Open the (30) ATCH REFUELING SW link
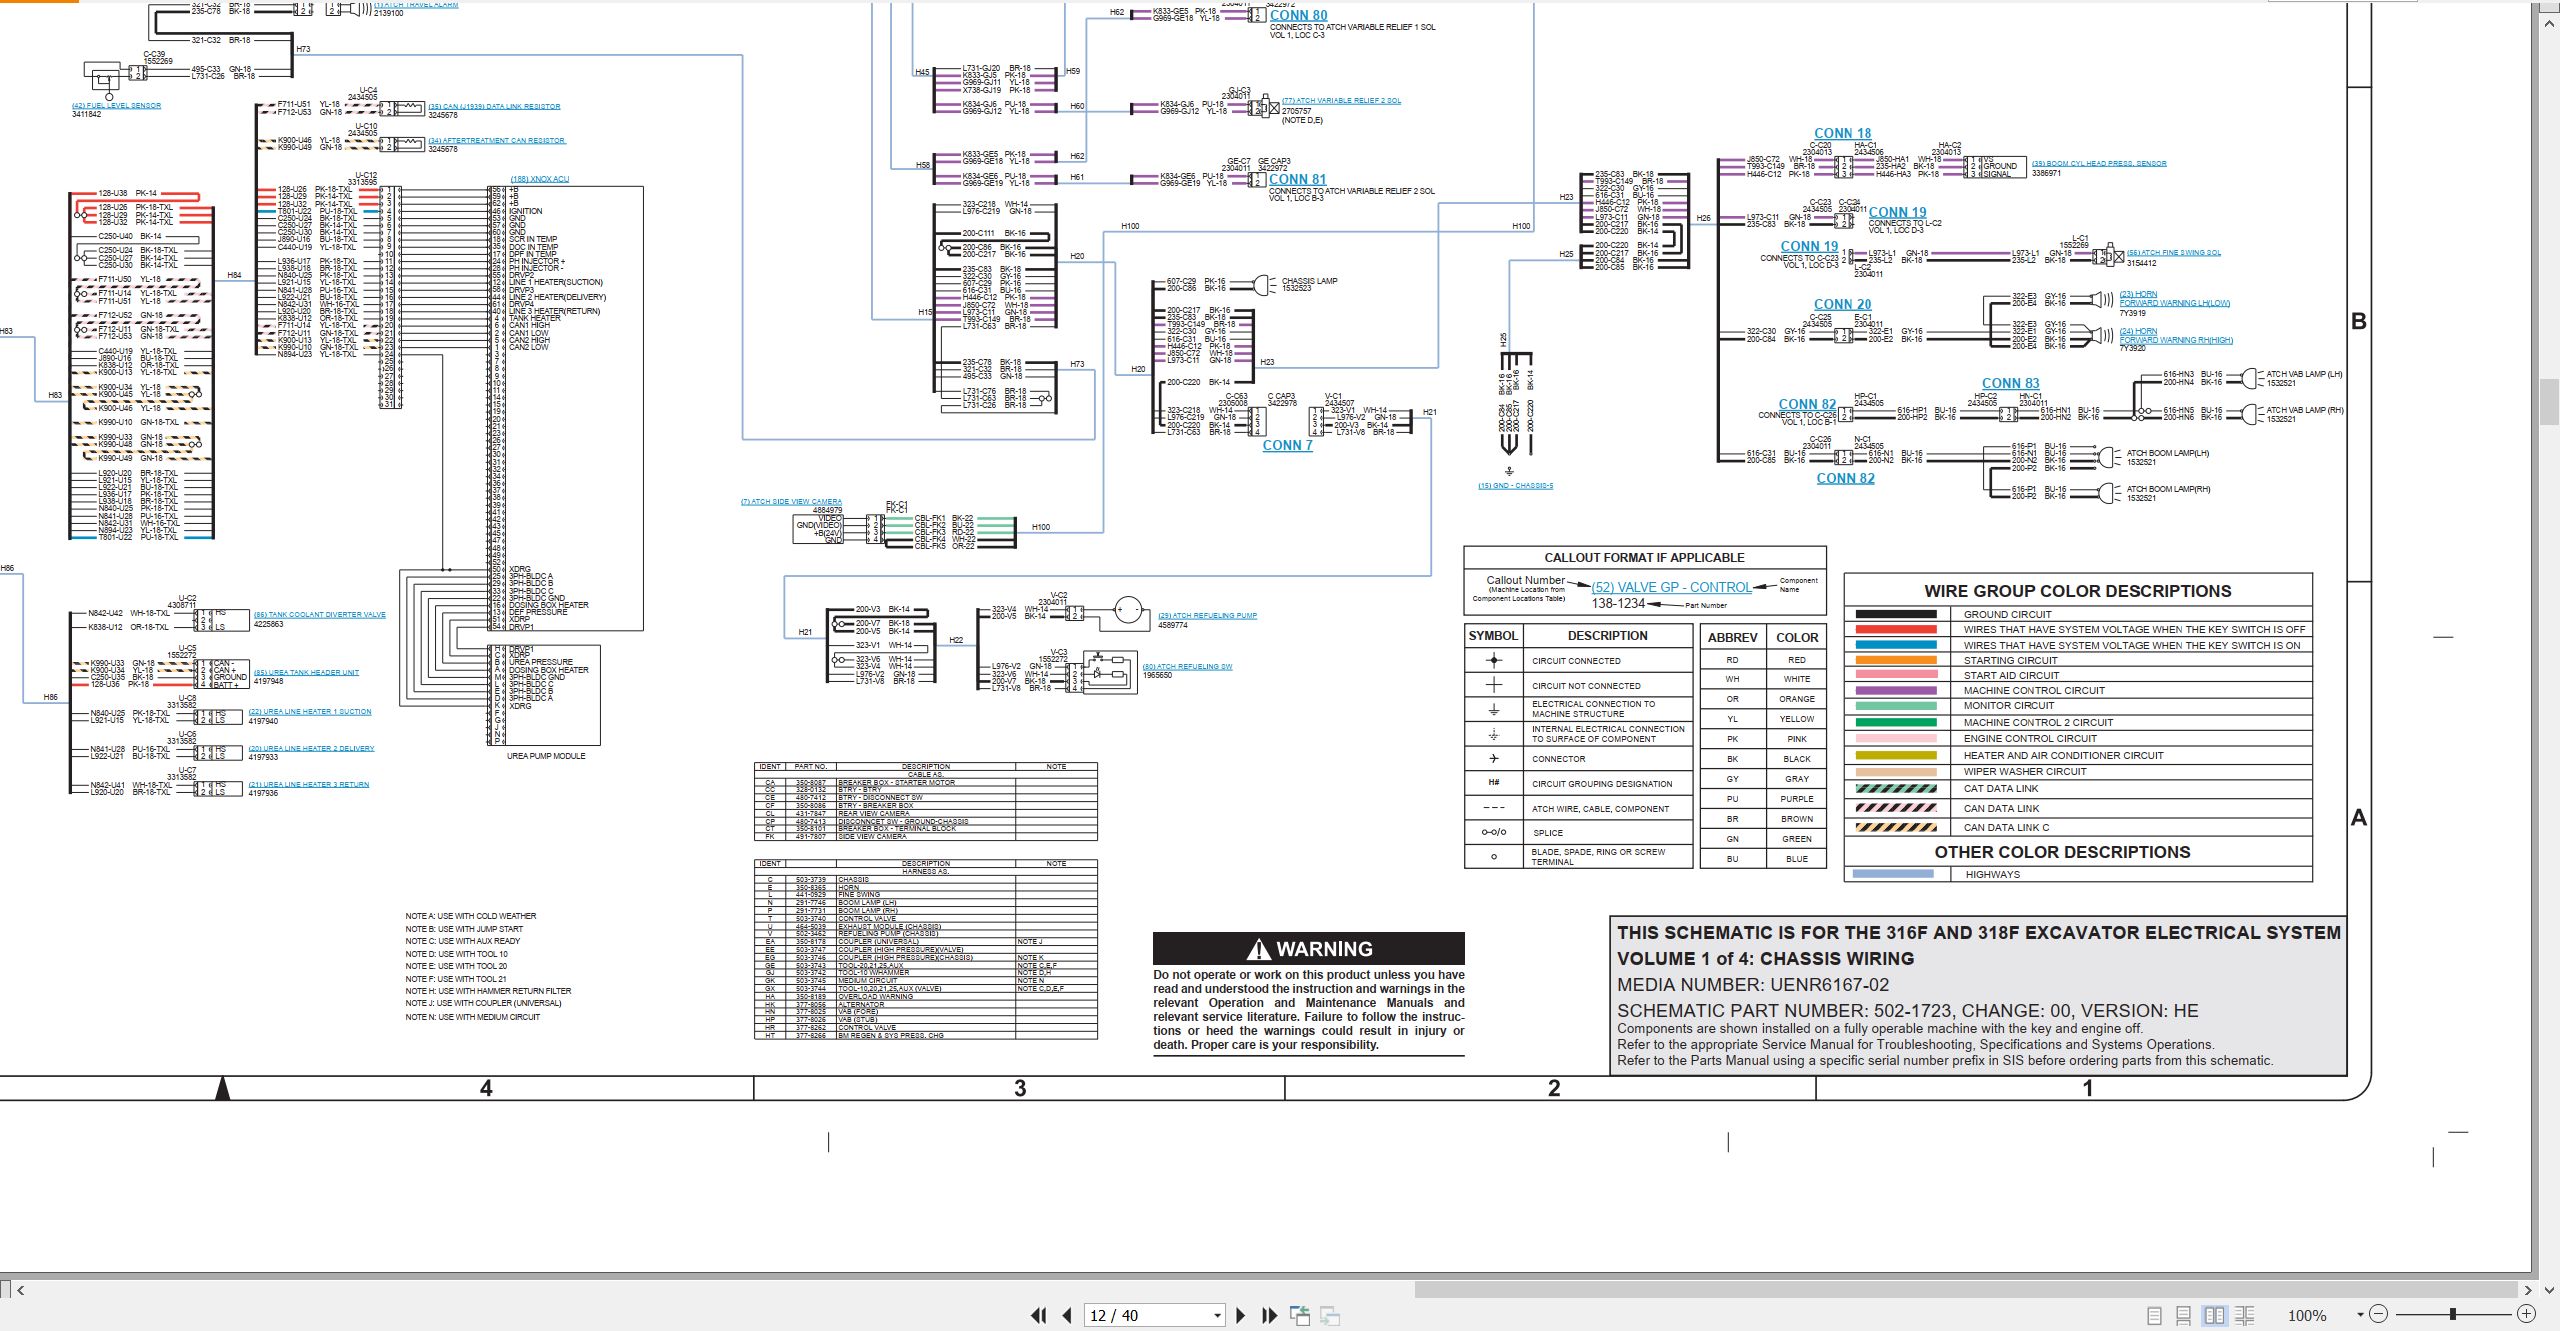The width and height of the screenshot is (2560, 1331). click(1187, 666)
